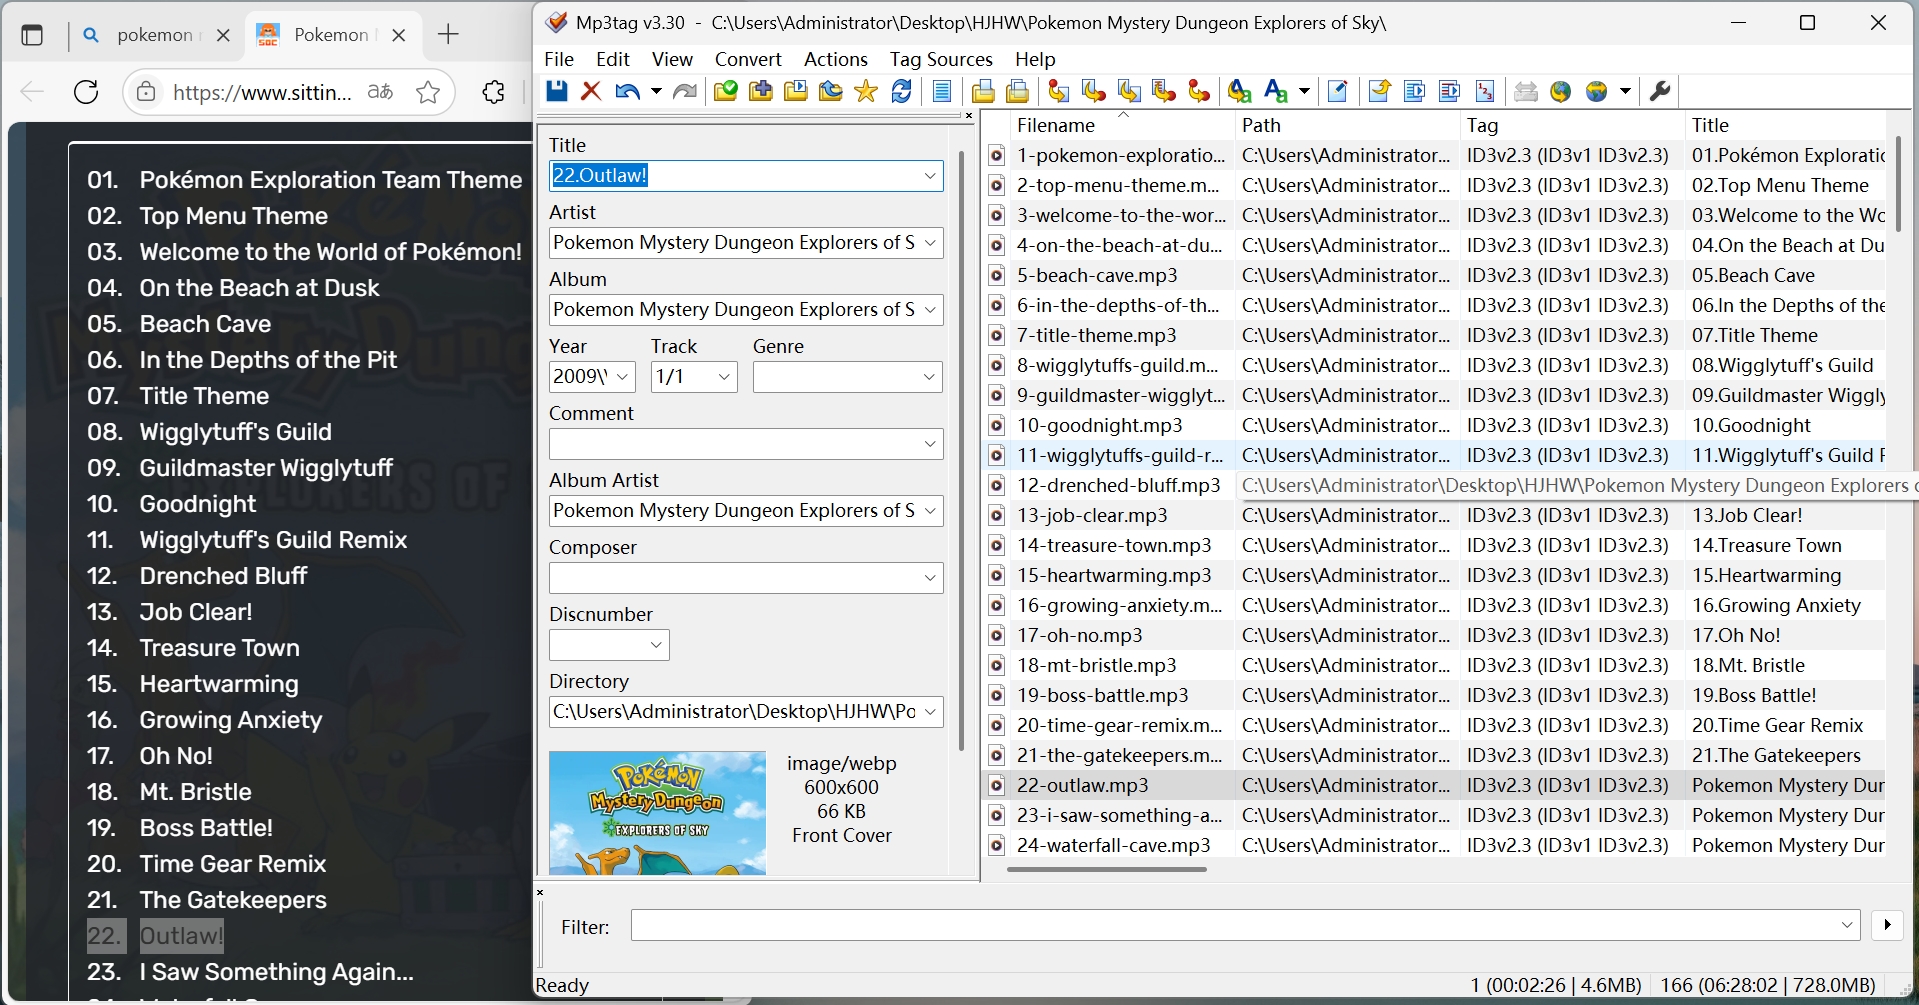Refresh the page in the browser
Image resolution: width=1919 pixels, height=1005 pixels.
click(x=87, y=92)
